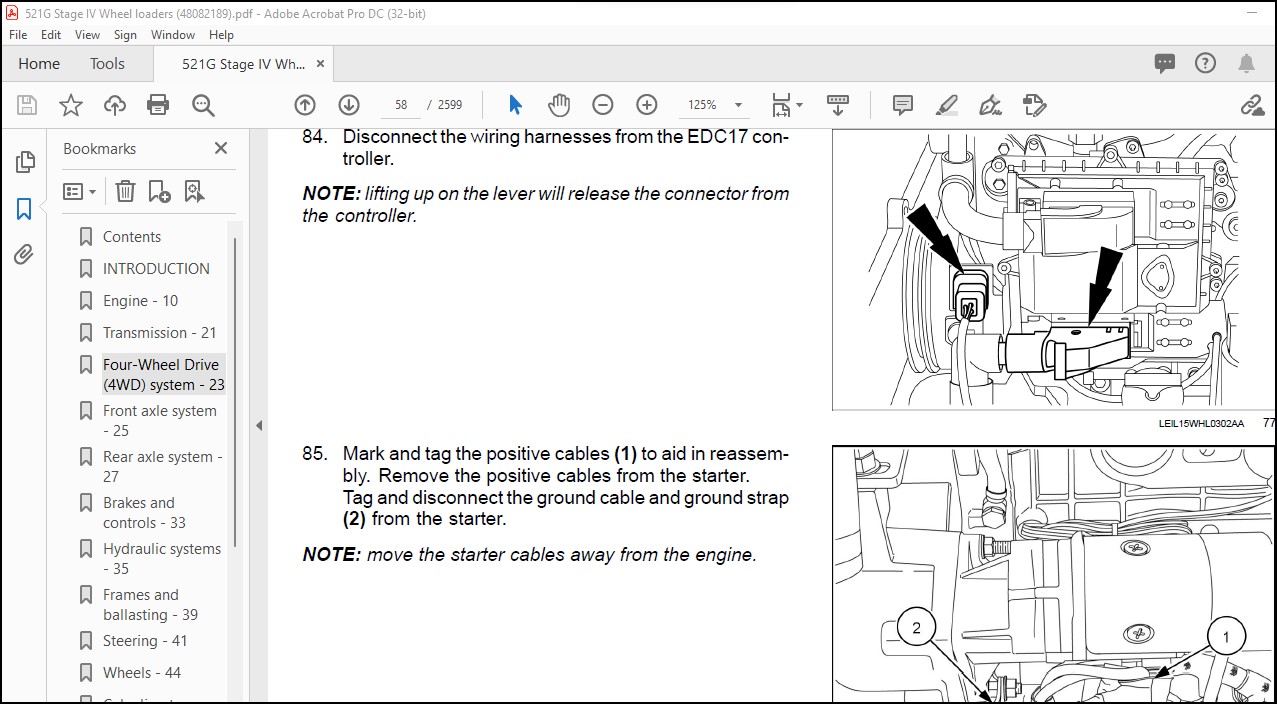
Task: Delete the selected bookmark with trash icon
Action: (x=125, y=191)
